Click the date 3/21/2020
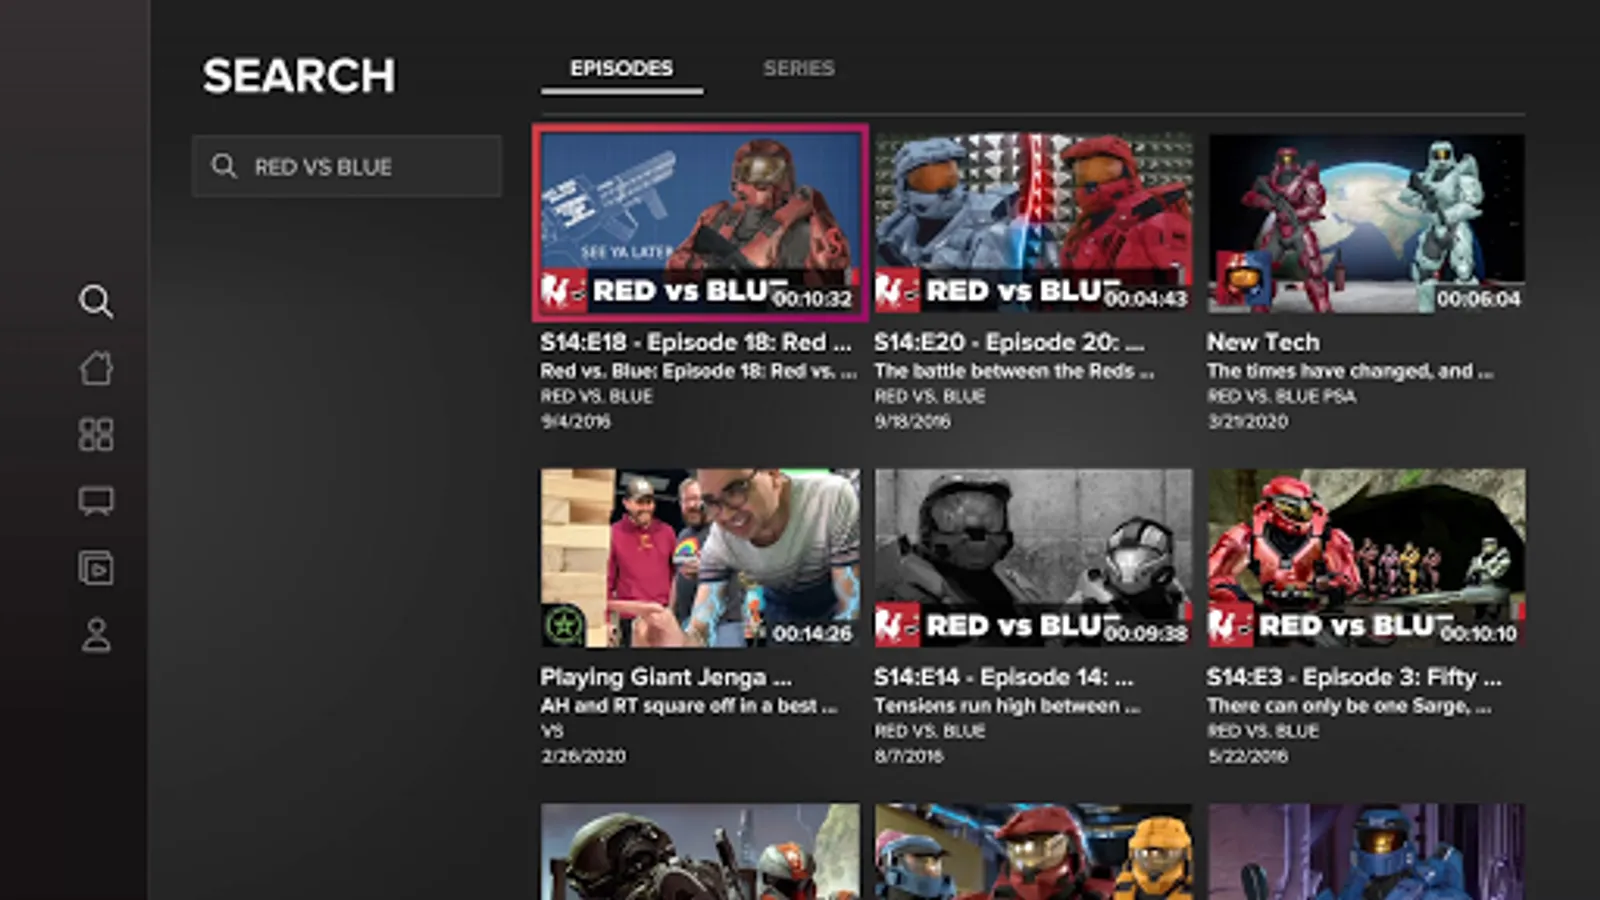The image size is (1600, 900). point(1248,421)
